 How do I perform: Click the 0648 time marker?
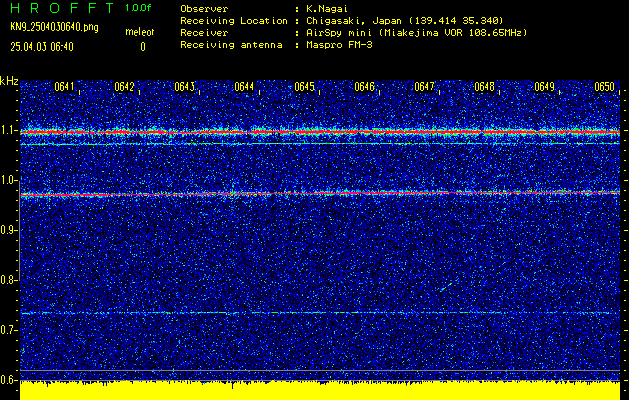pos(484,87)
